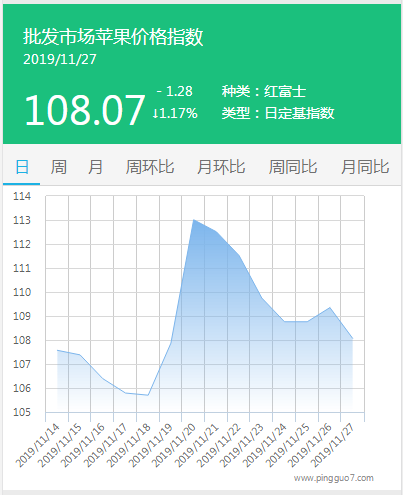
Task: Click the y-axis label 110
Action: pyautogui.click(x=22, y=292)
